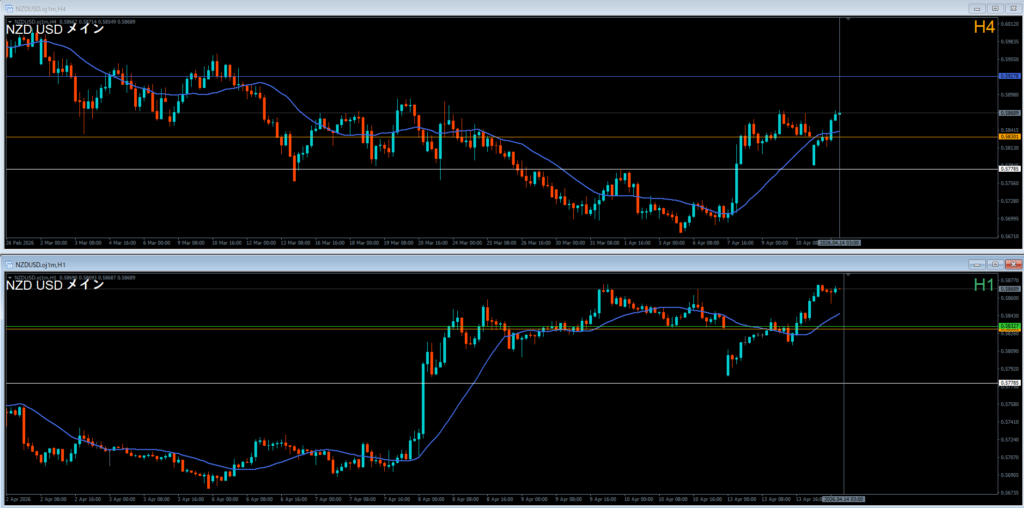Minimize the NZDUSD H4 chart window
This screenshot has width=1024, height=508.
[978, 8]
